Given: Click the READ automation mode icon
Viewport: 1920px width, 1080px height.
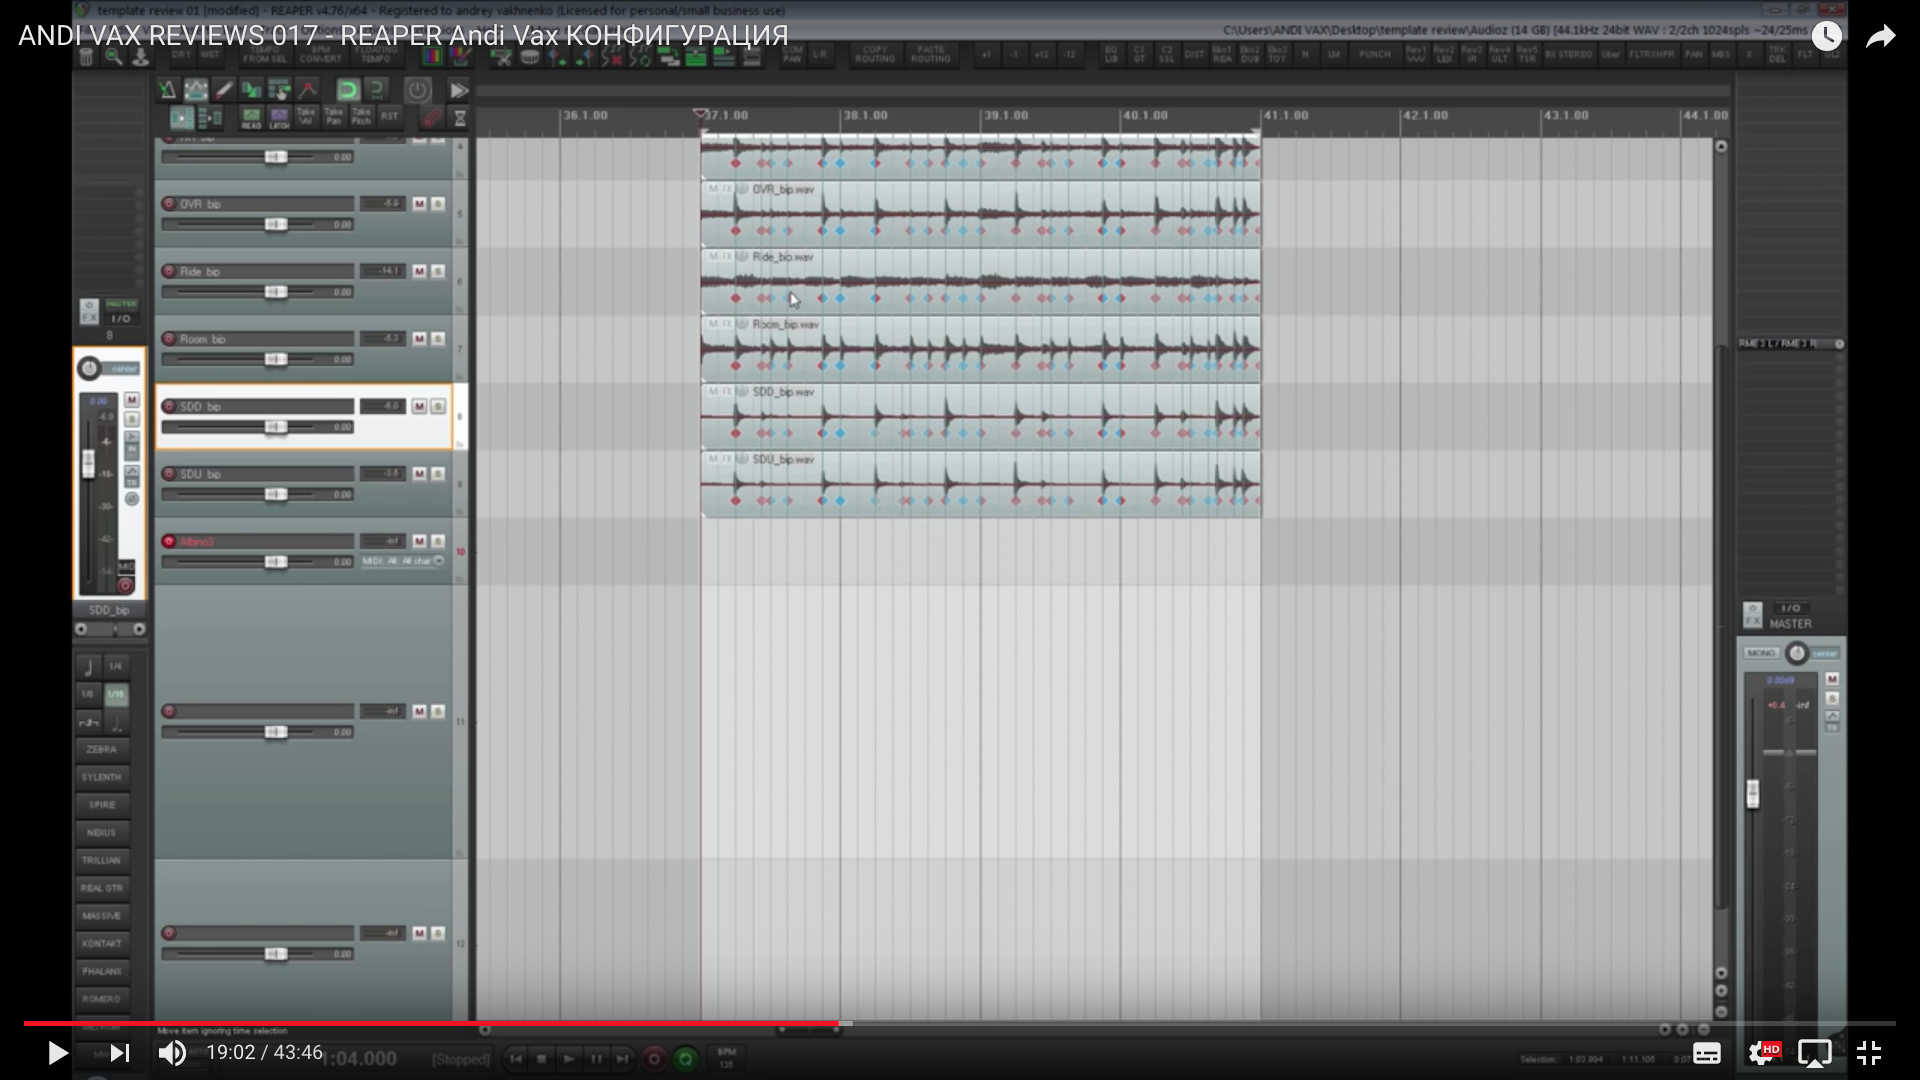Looking at the screenshot, I should coord(251,119).
